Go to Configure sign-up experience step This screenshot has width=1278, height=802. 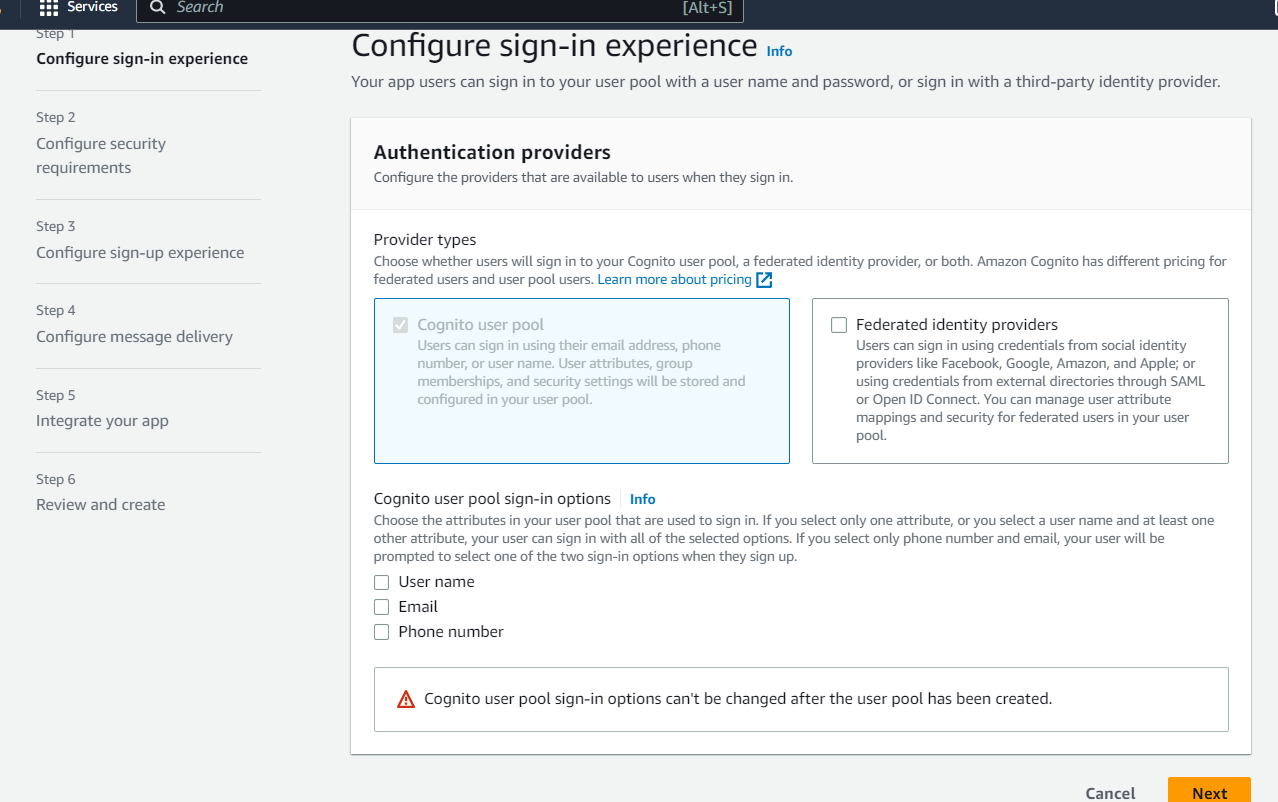(x=140, y=253)
